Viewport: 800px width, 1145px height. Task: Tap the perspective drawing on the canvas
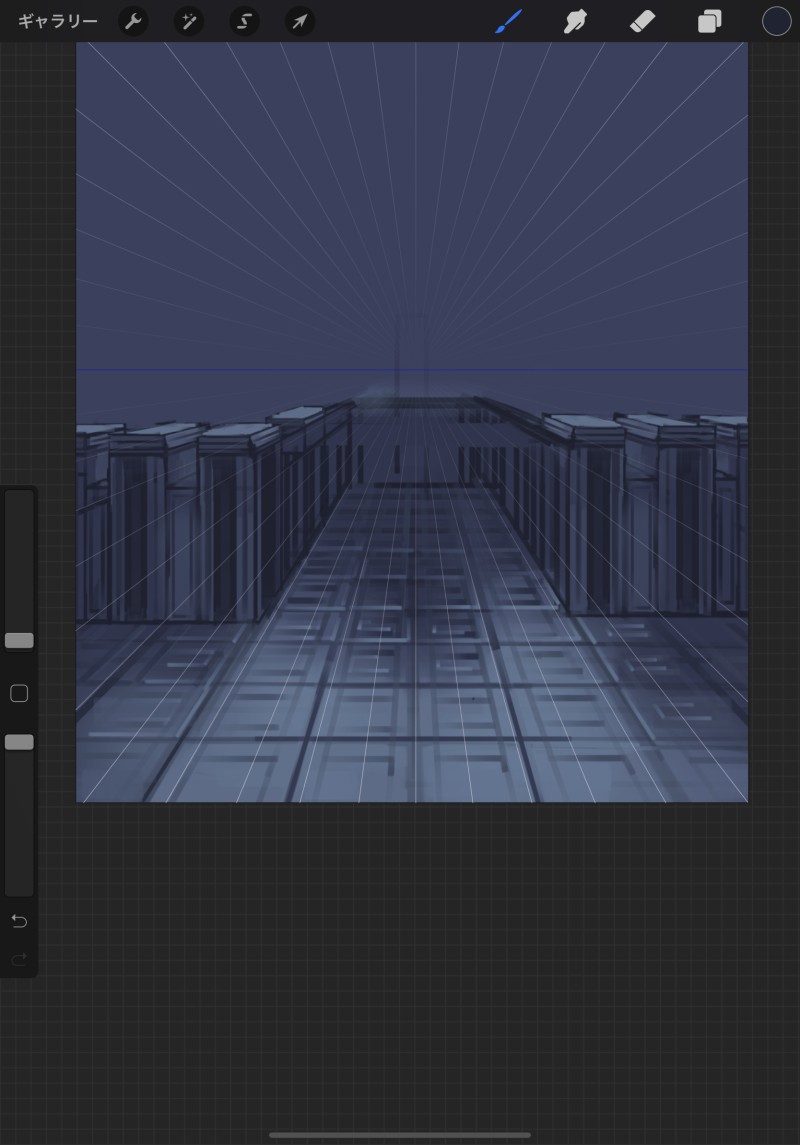(412, 421)
